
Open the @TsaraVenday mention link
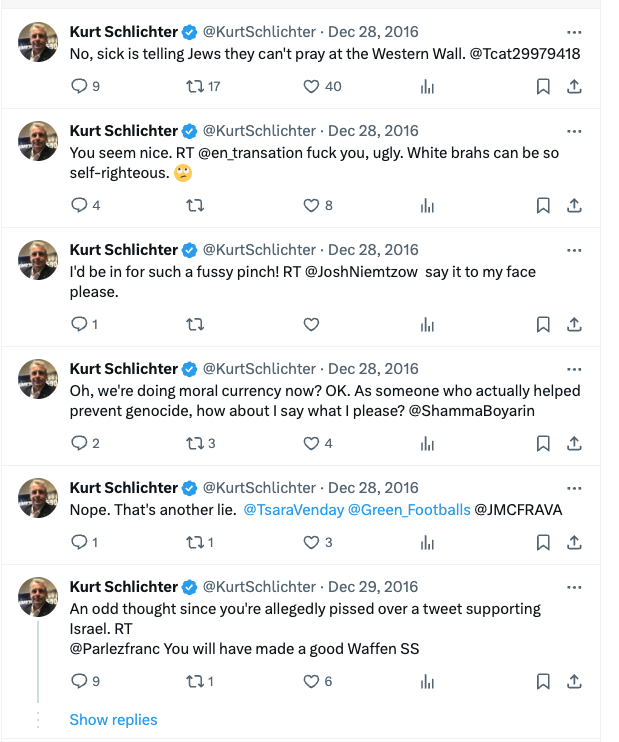[x=293, y=510]
